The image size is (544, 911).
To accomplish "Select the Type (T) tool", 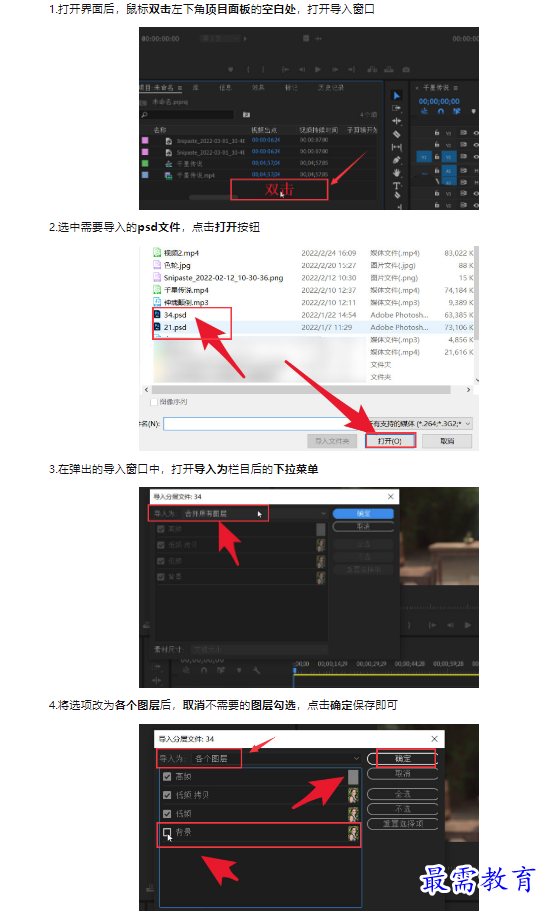I will pyautogui.click(x=397, y=185).
